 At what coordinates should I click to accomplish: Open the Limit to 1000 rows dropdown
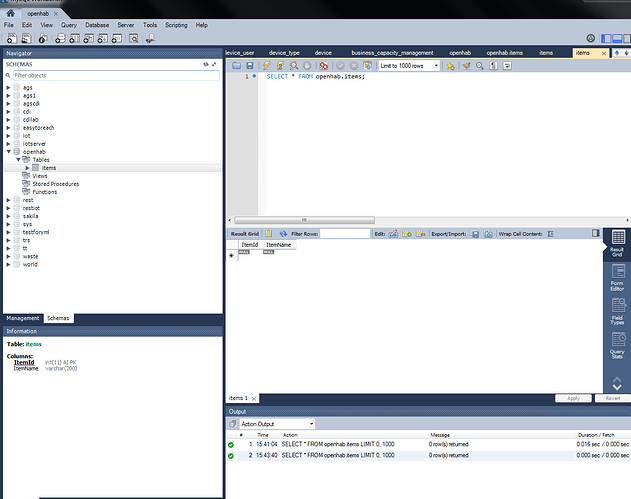point(409,65)
